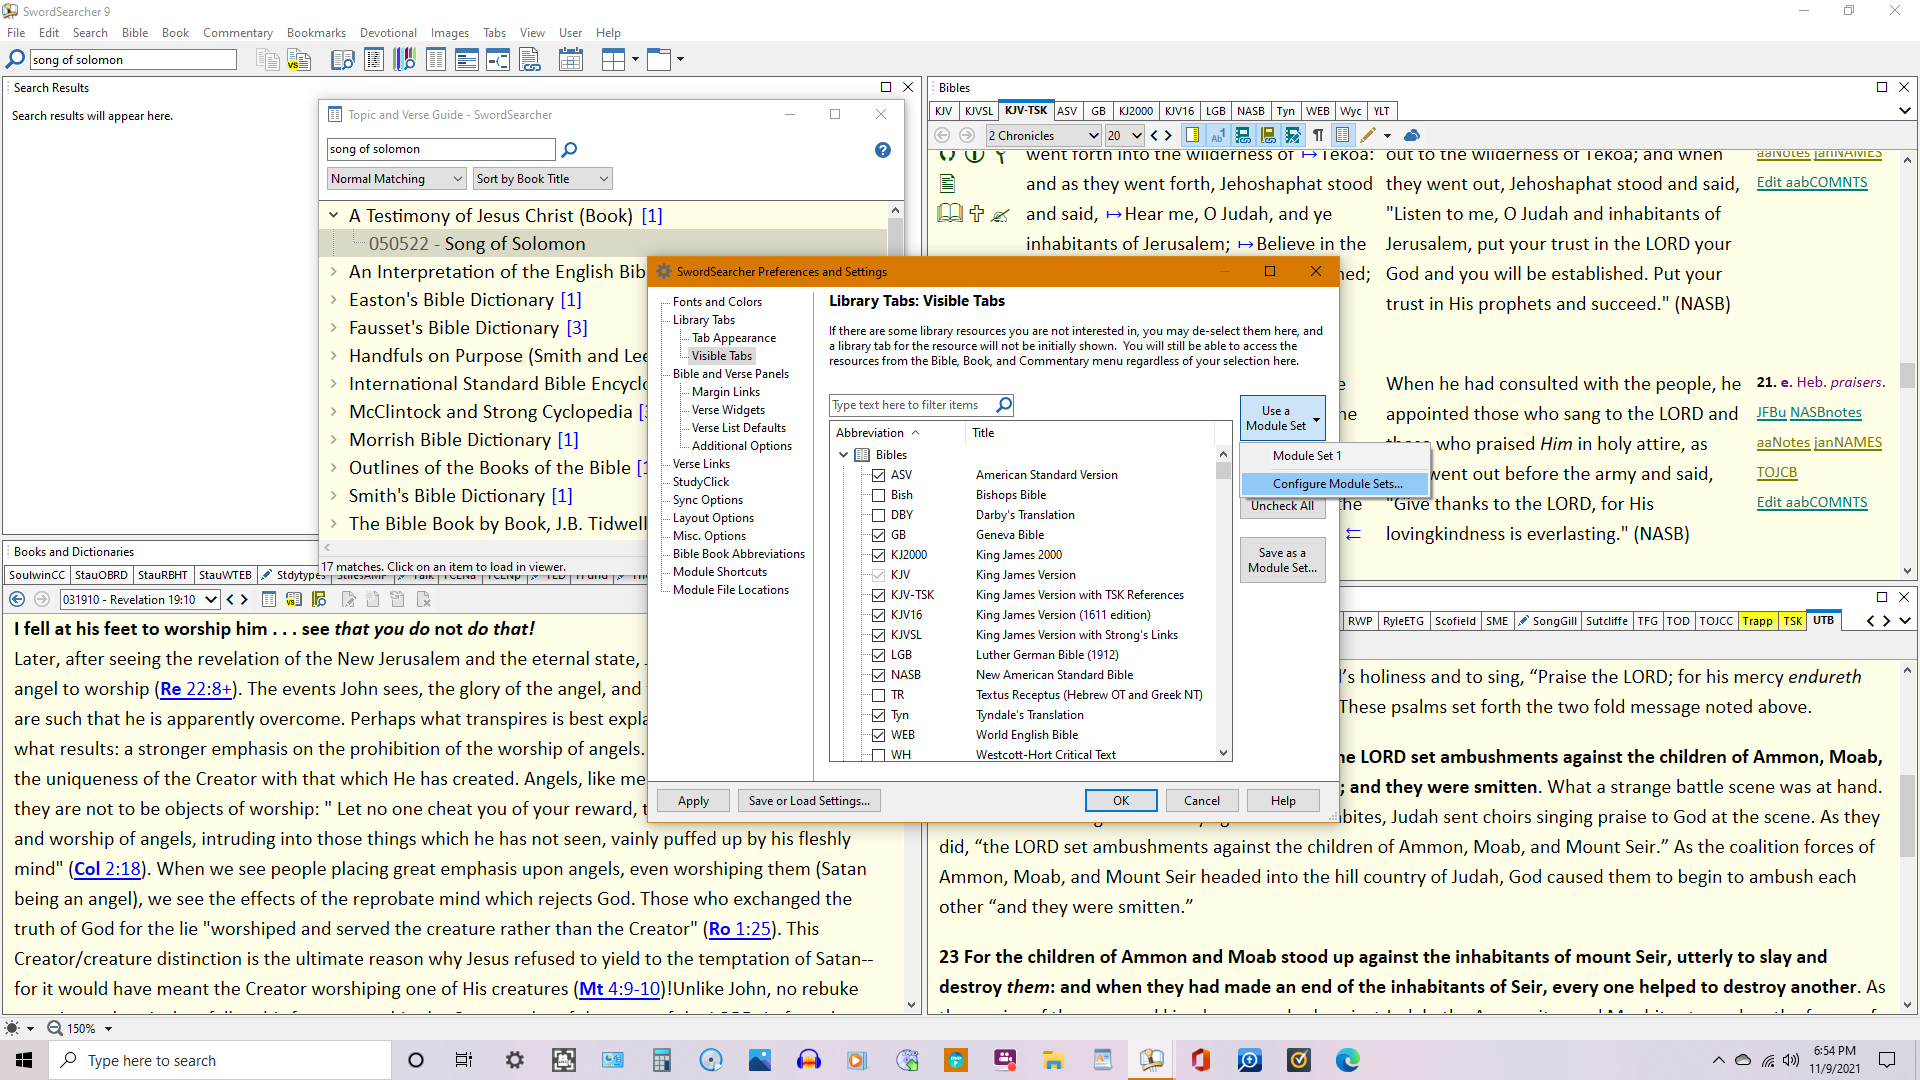1920x1080 pixels.
Task: Click the Topic Guide search input field
Action: coord(441,150)
